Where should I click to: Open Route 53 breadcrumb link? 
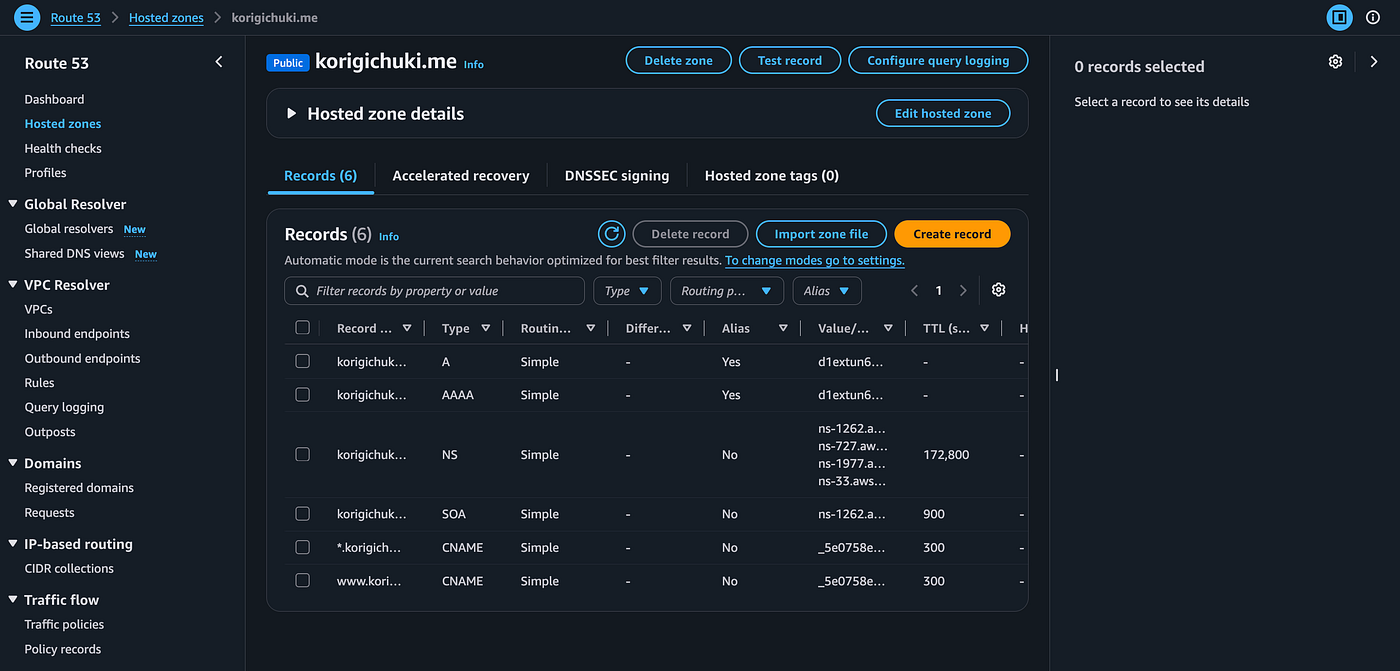(x=75, y=18)
